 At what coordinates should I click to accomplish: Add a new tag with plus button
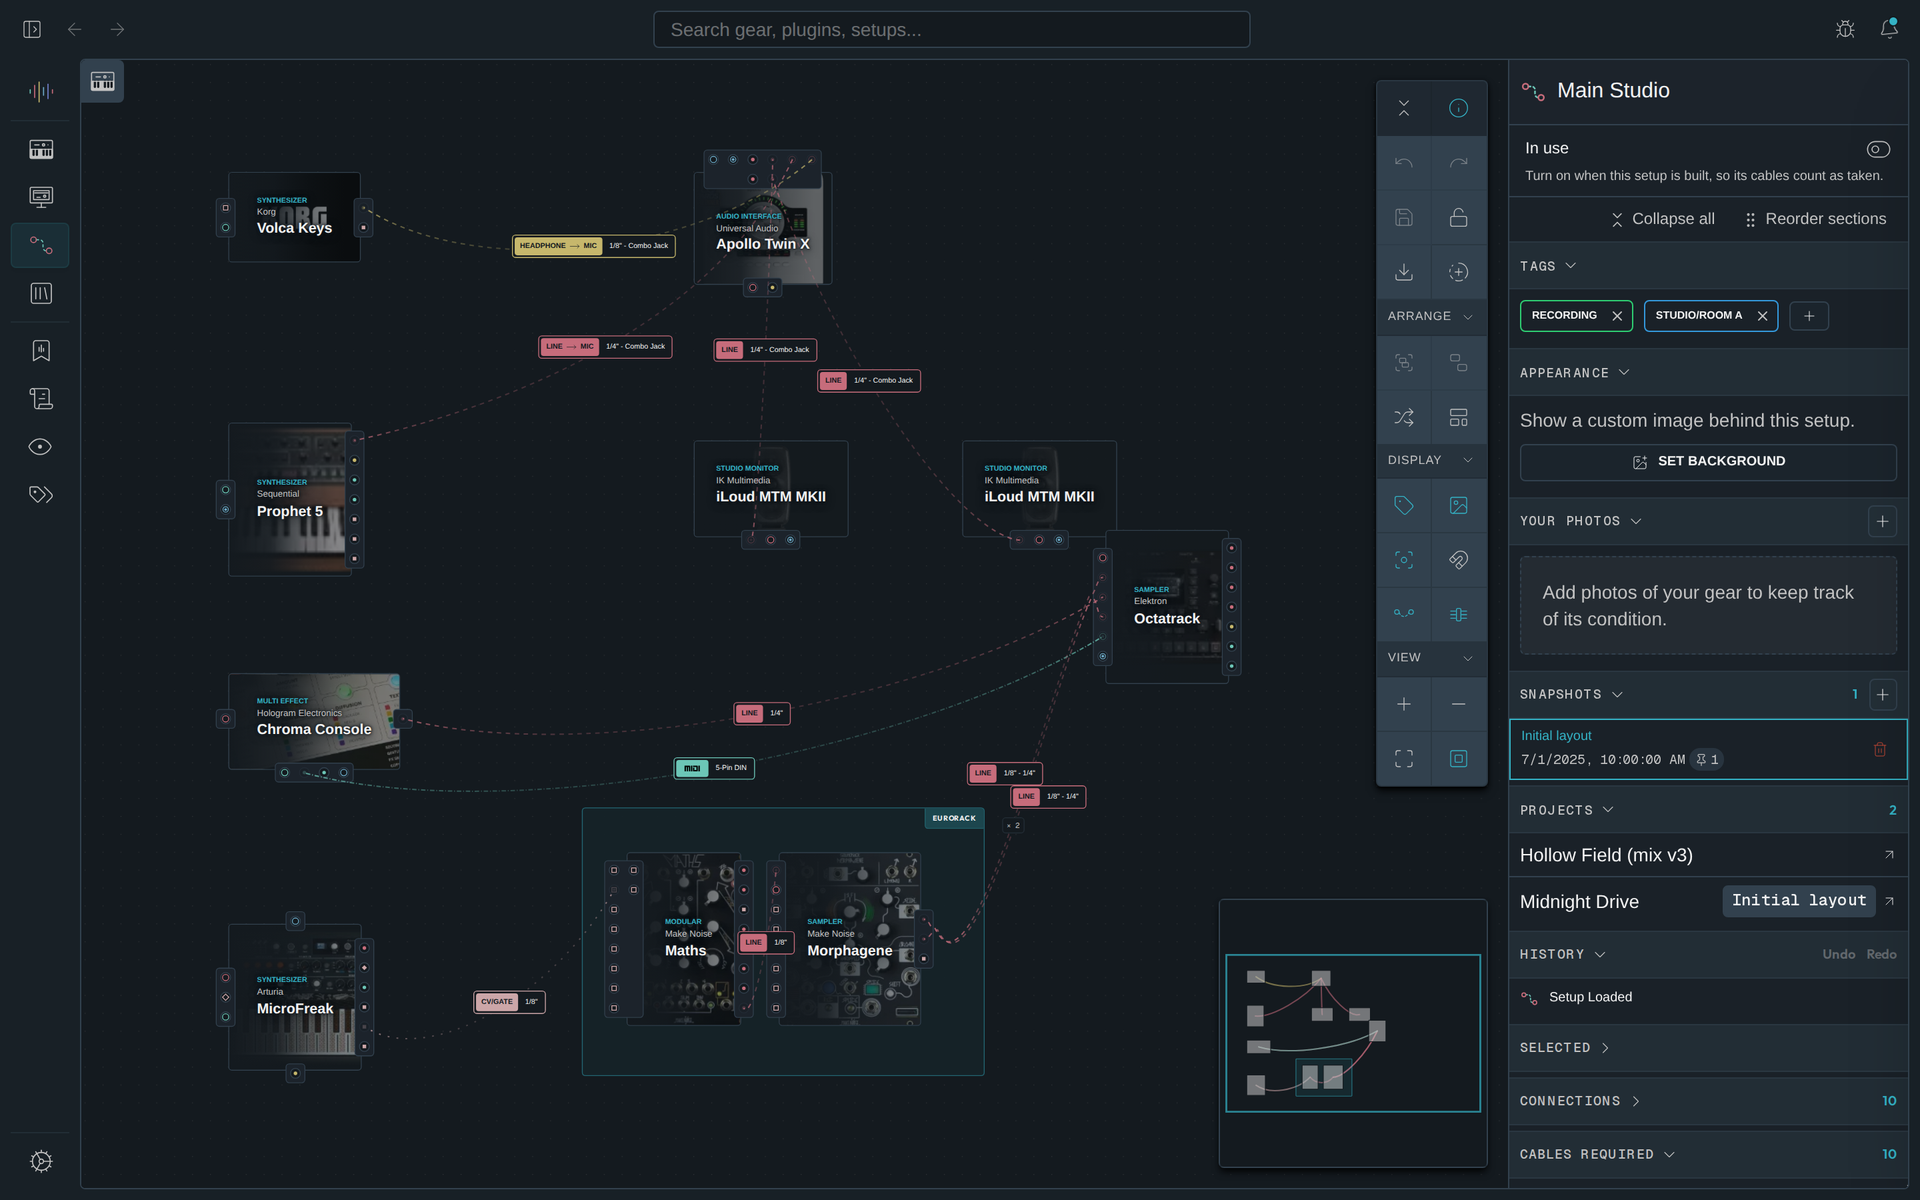1809,316
